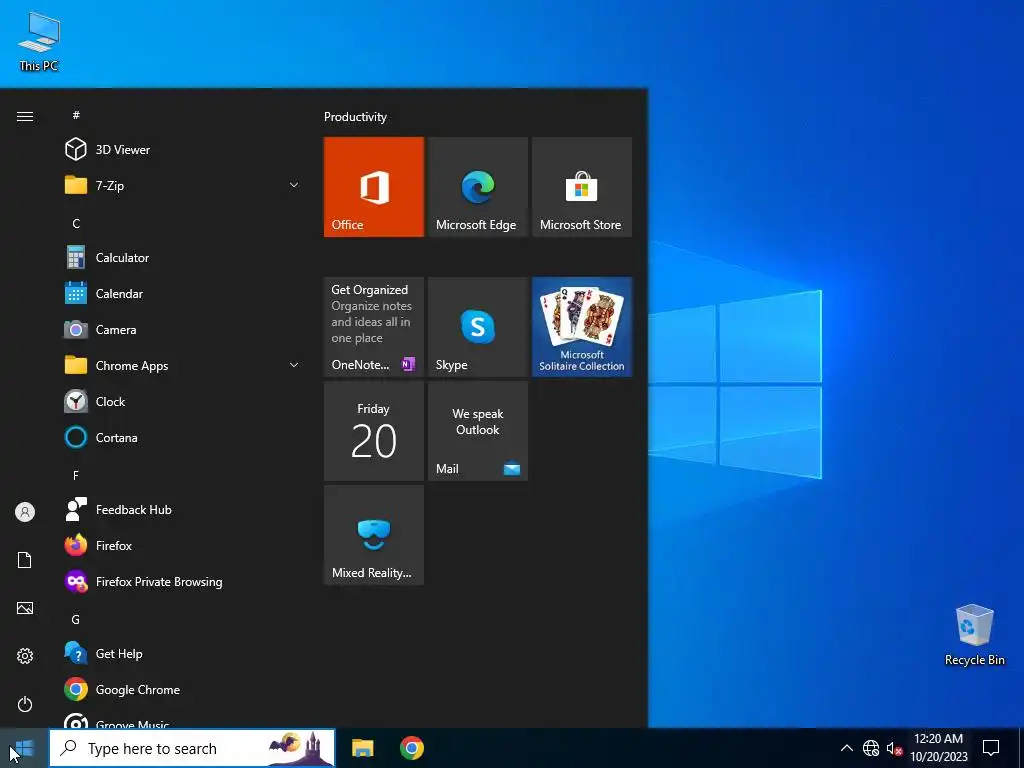Click the muted volume tray icon
Screen dimensions: 1024x768
pyautogui.click(x=894, y=748)
